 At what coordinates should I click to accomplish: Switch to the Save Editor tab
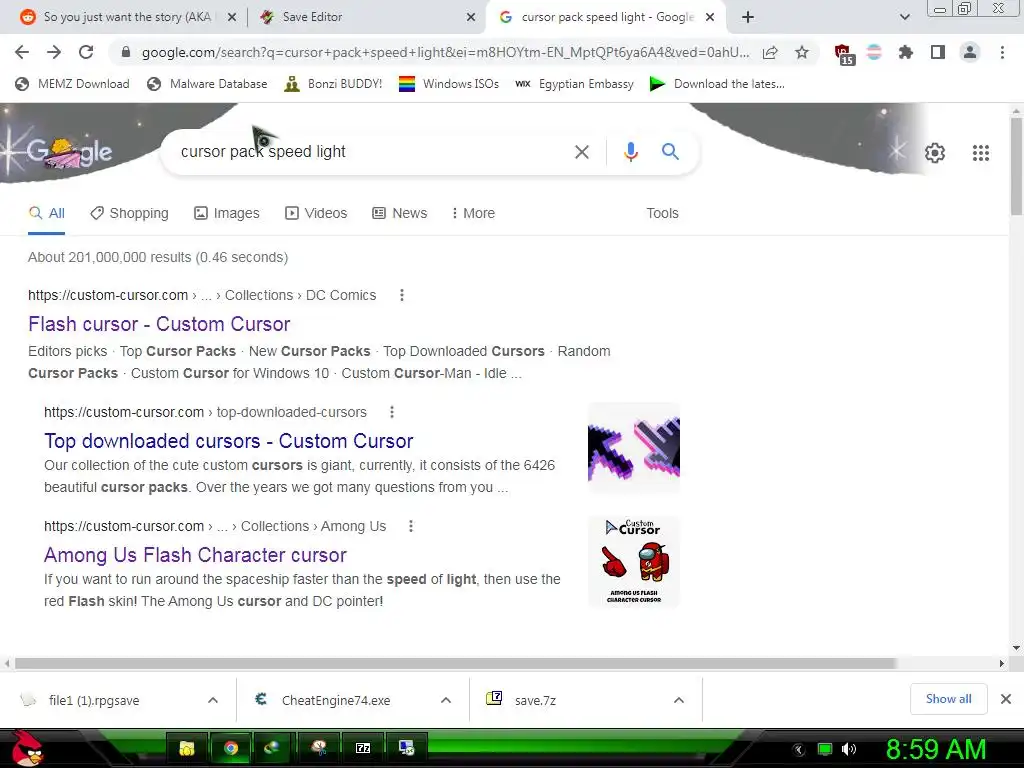click(x=367, y=17)
